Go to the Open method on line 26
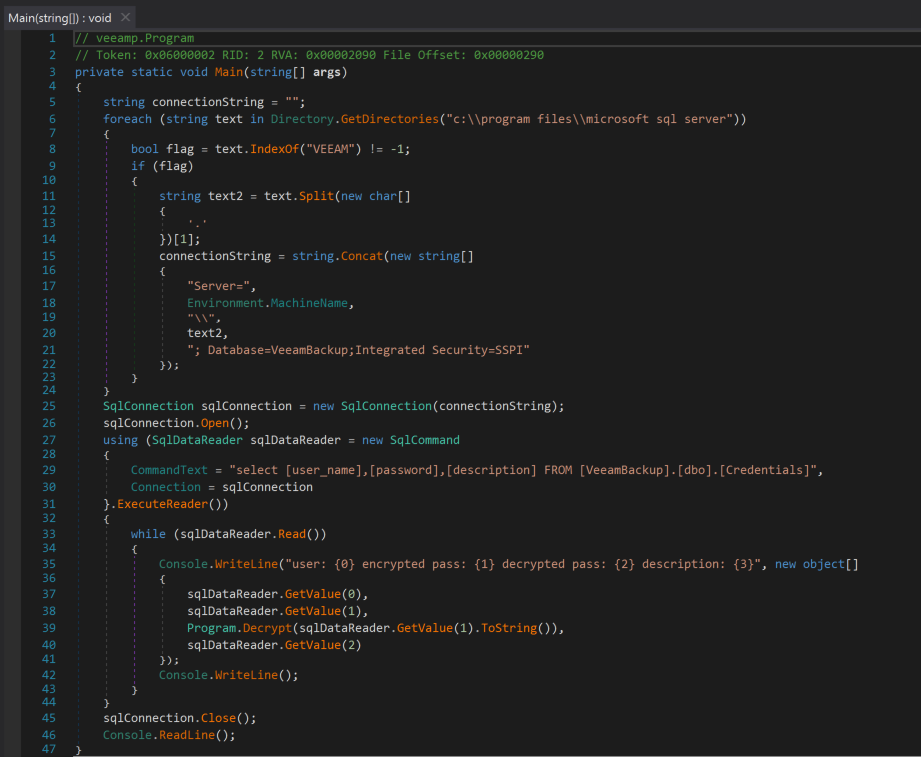 click(x=215, y=423)
